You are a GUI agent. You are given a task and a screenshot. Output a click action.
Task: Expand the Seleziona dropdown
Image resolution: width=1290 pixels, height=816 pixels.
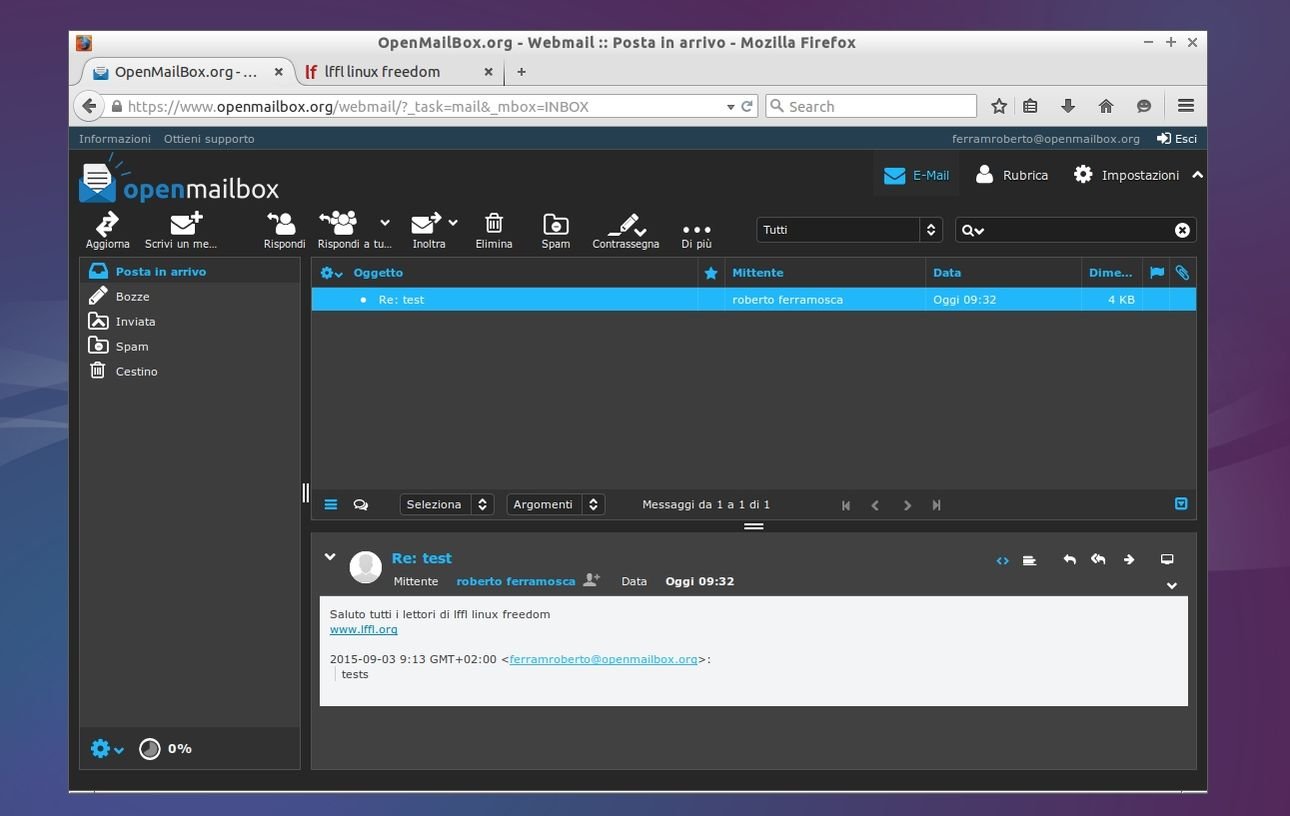pyautogui.click(x=447, y=505)
